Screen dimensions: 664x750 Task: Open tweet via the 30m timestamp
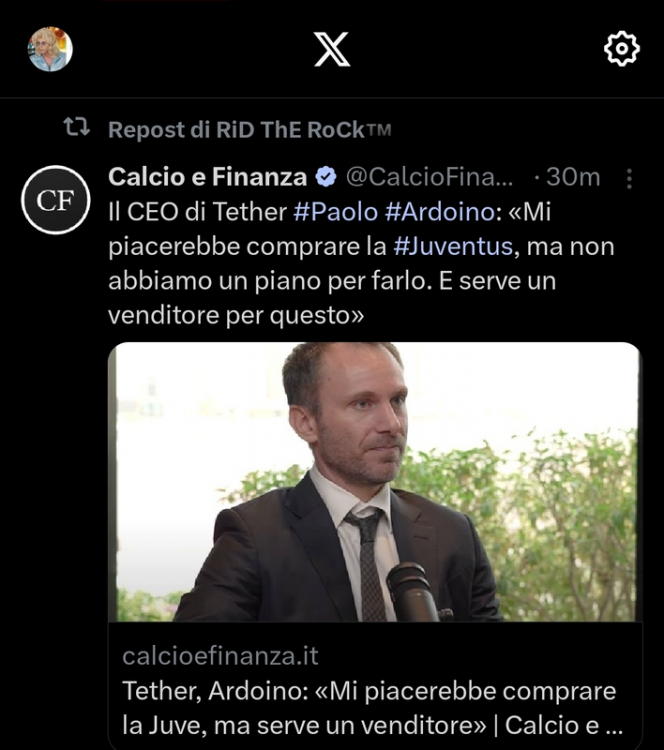pos(573,177)
